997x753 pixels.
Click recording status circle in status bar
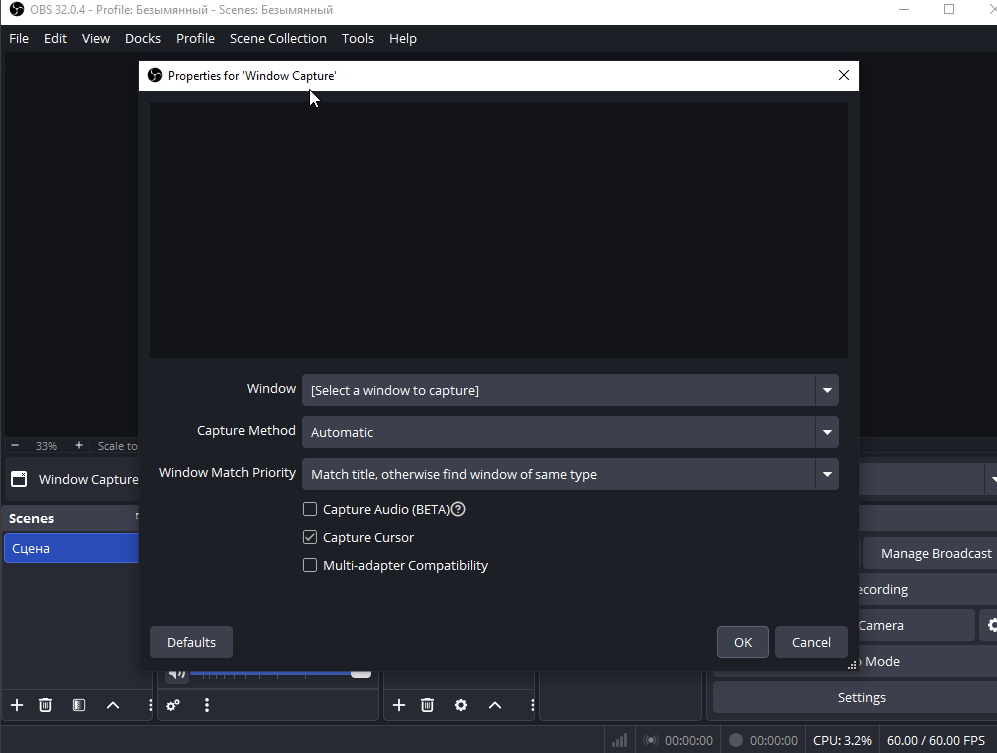[x=736, y=740]
